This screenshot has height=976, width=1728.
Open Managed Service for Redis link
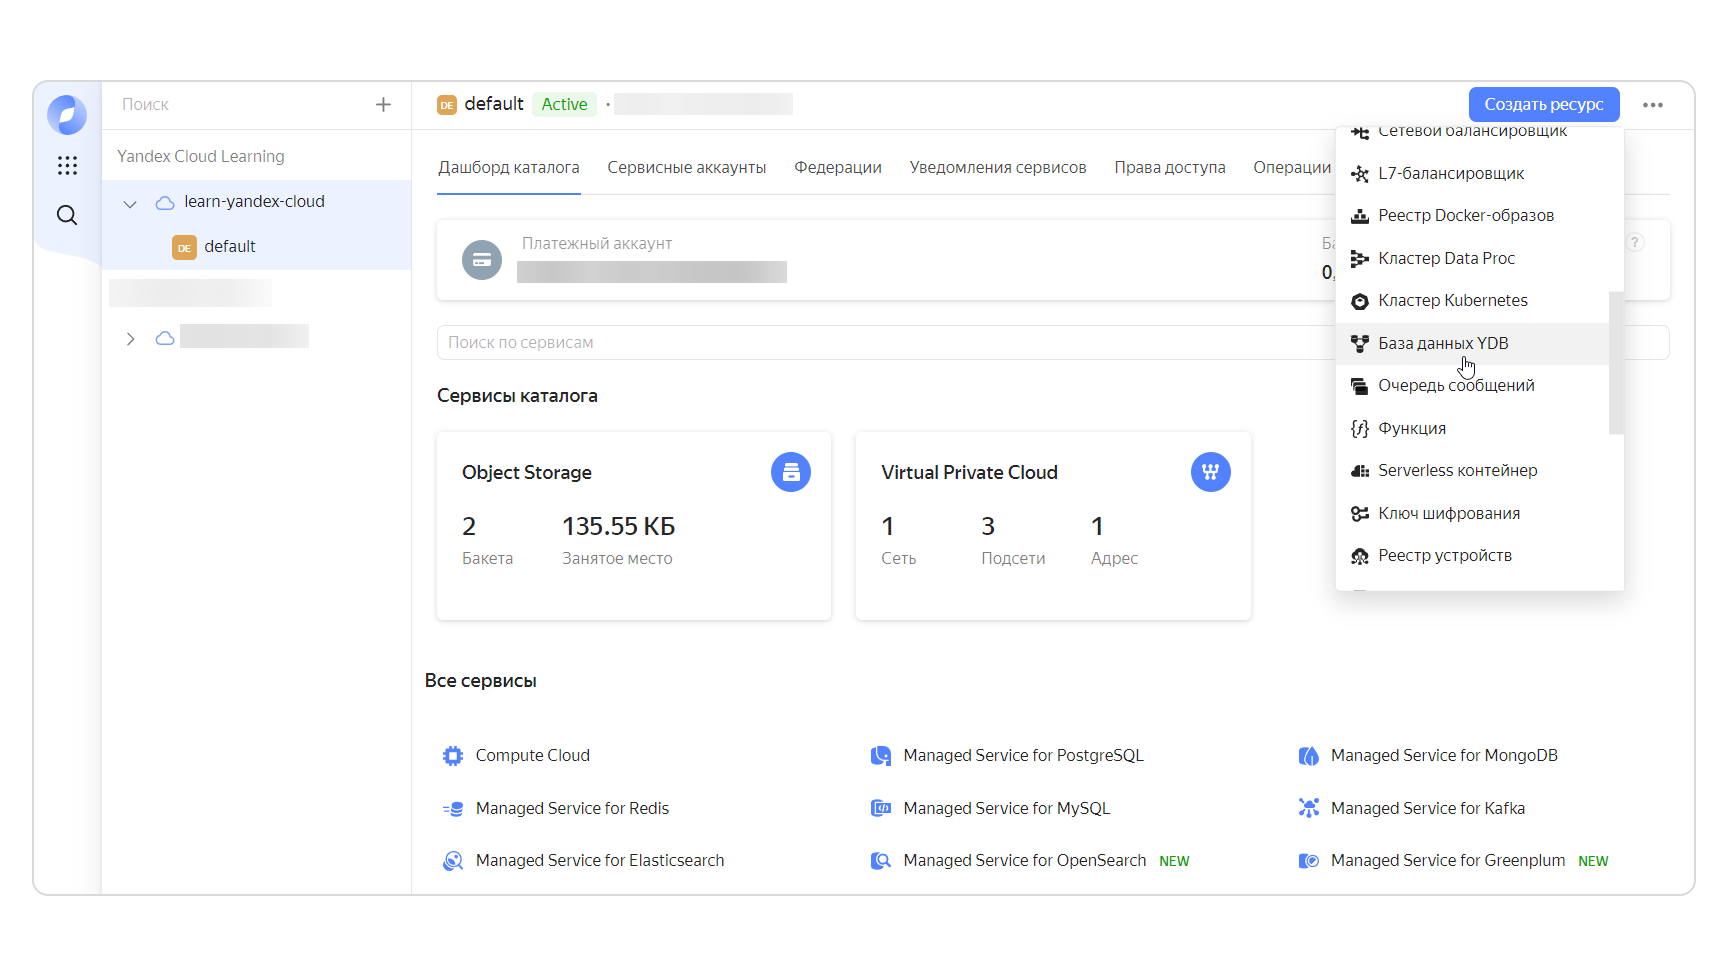572,809
